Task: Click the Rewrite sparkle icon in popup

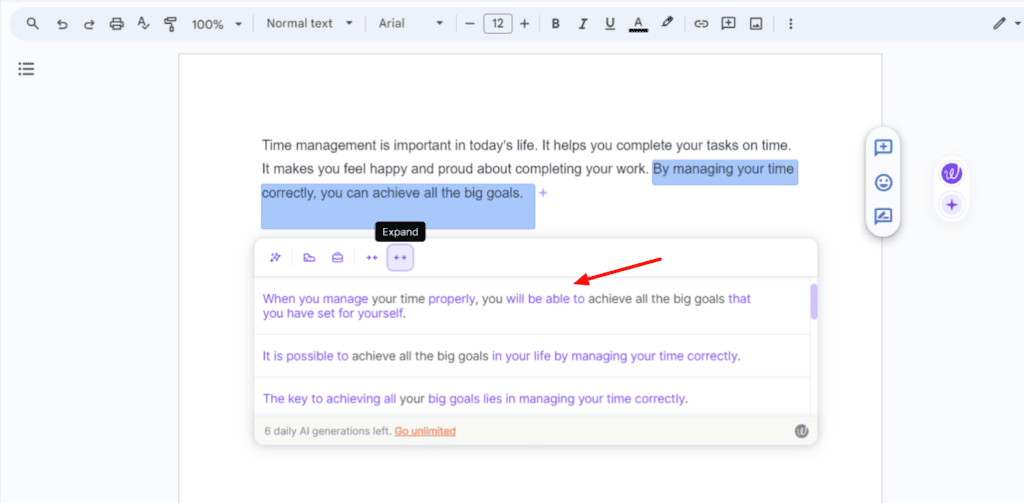Action: tap(275, 258)
